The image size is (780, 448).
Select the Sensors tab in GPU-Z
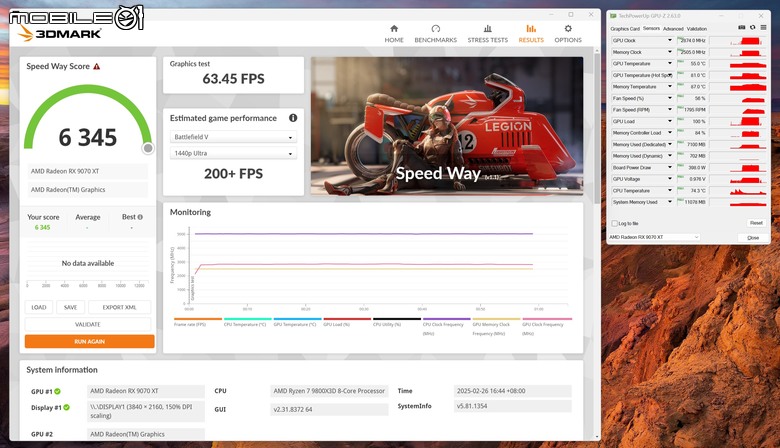(651, 28)
